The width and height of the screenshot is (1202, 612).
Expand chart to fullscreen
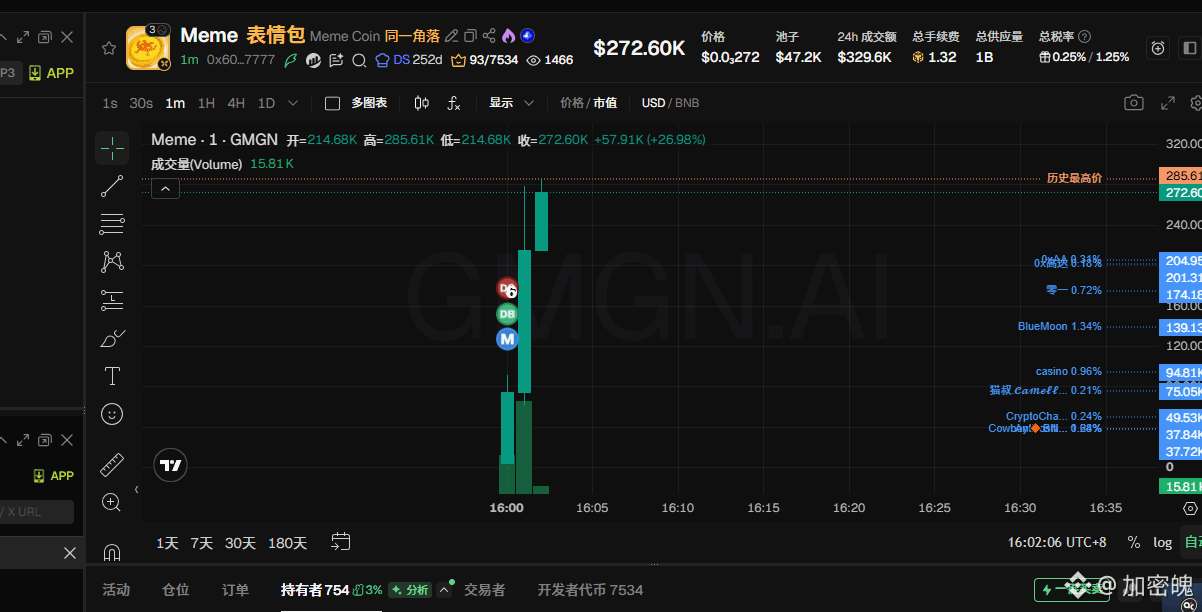(1167, 103)
